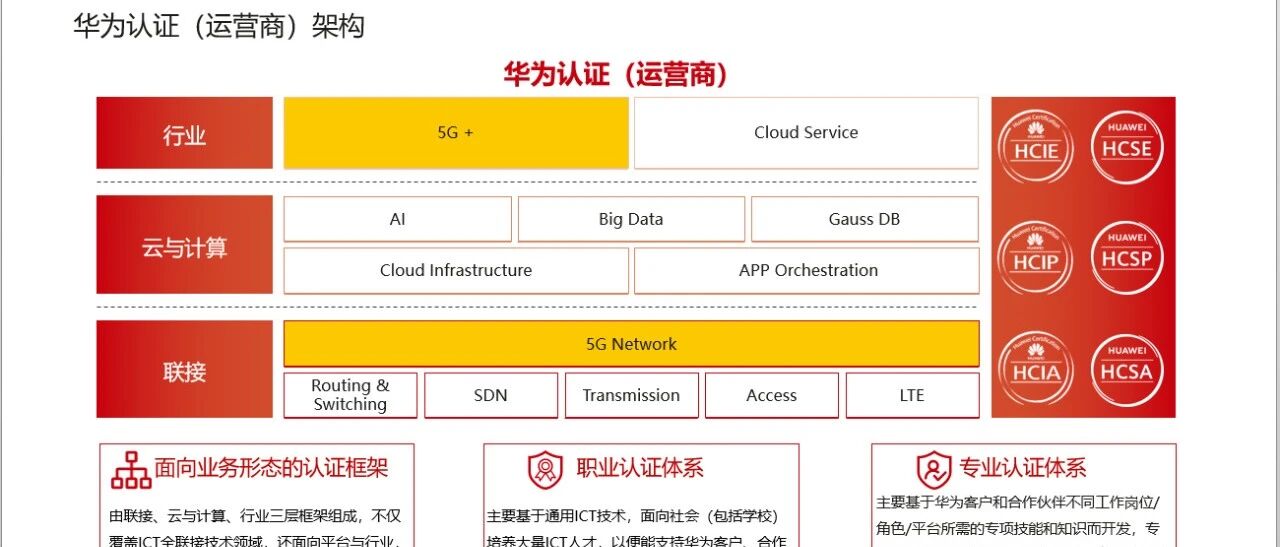Click the HCIE certification badge

pos(1037,147)
